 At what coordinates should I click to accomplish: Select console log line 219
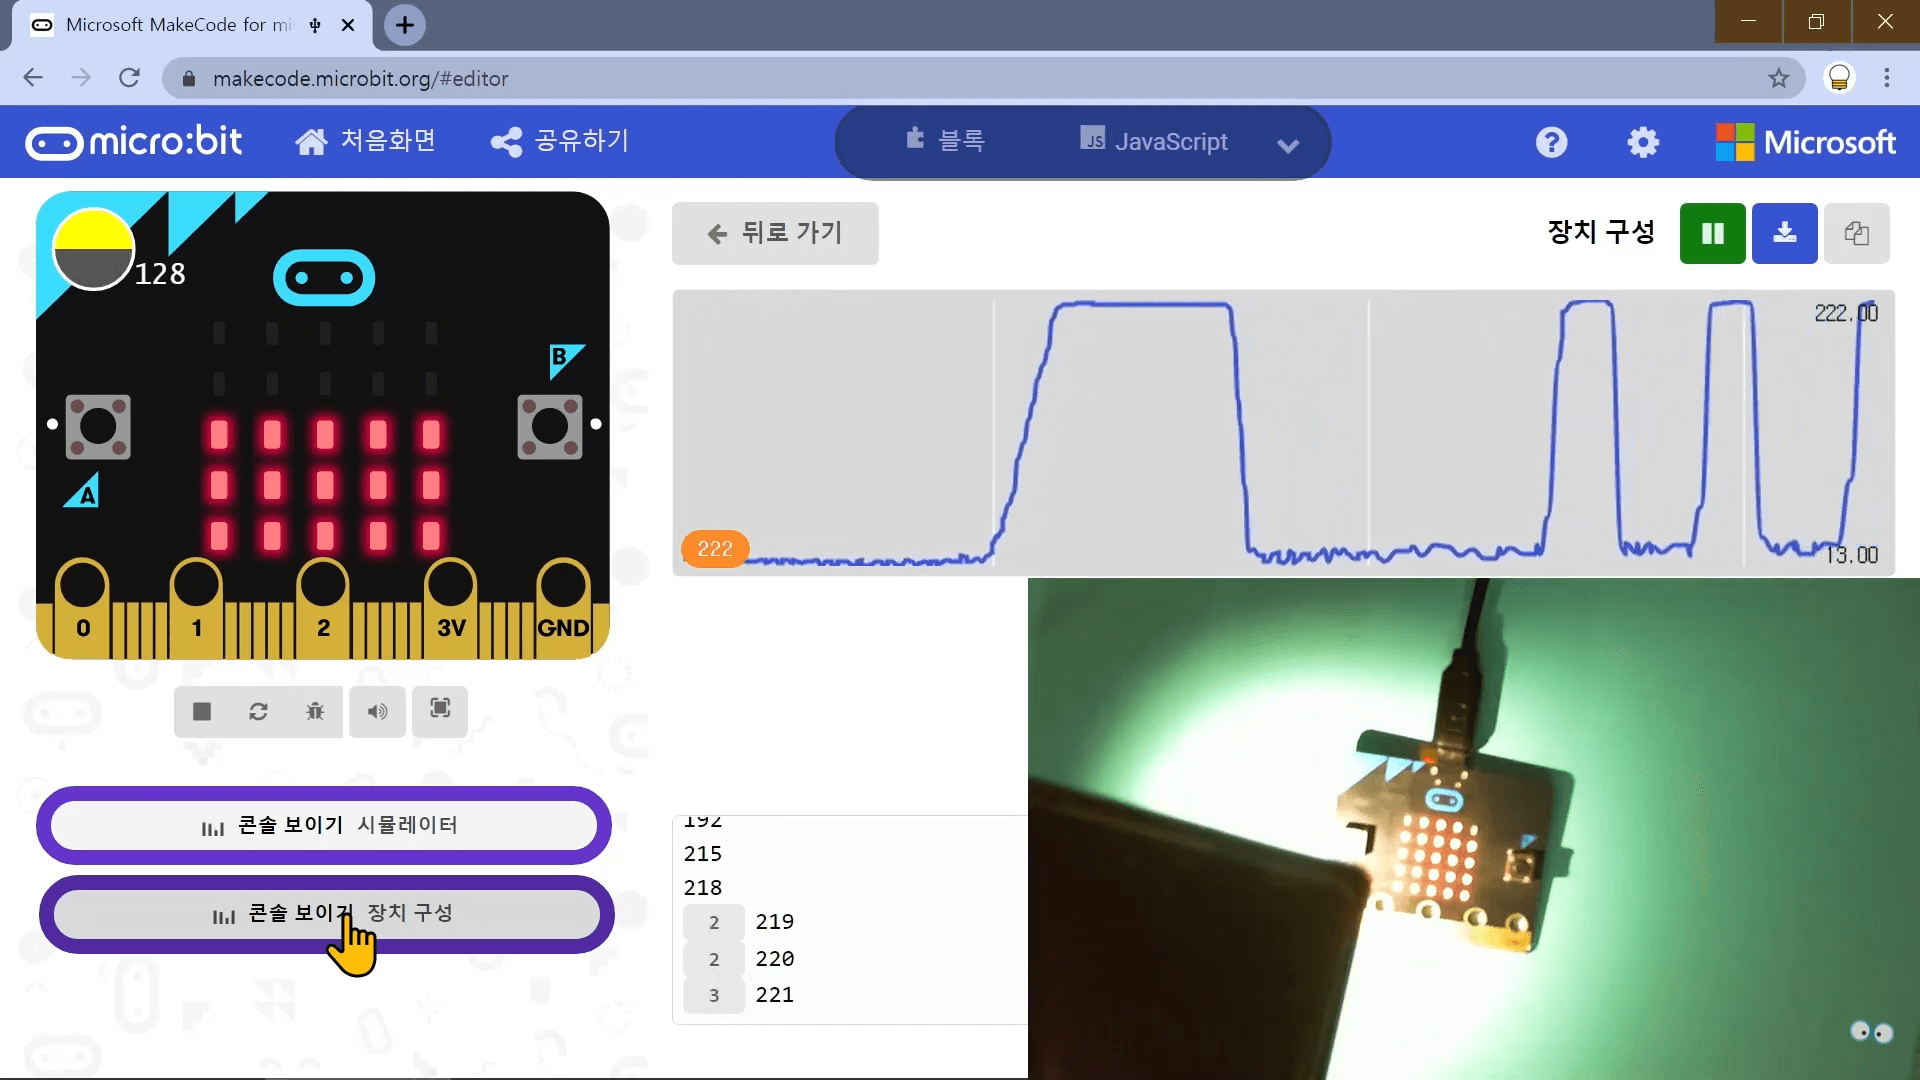click(x=775, y=922)
